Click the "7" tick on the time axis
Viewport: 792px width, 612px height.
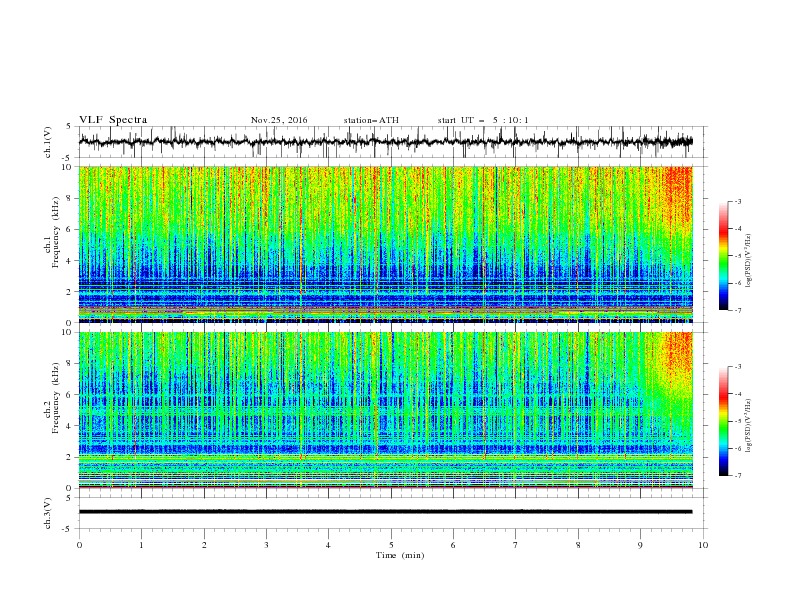click(516, 545)
